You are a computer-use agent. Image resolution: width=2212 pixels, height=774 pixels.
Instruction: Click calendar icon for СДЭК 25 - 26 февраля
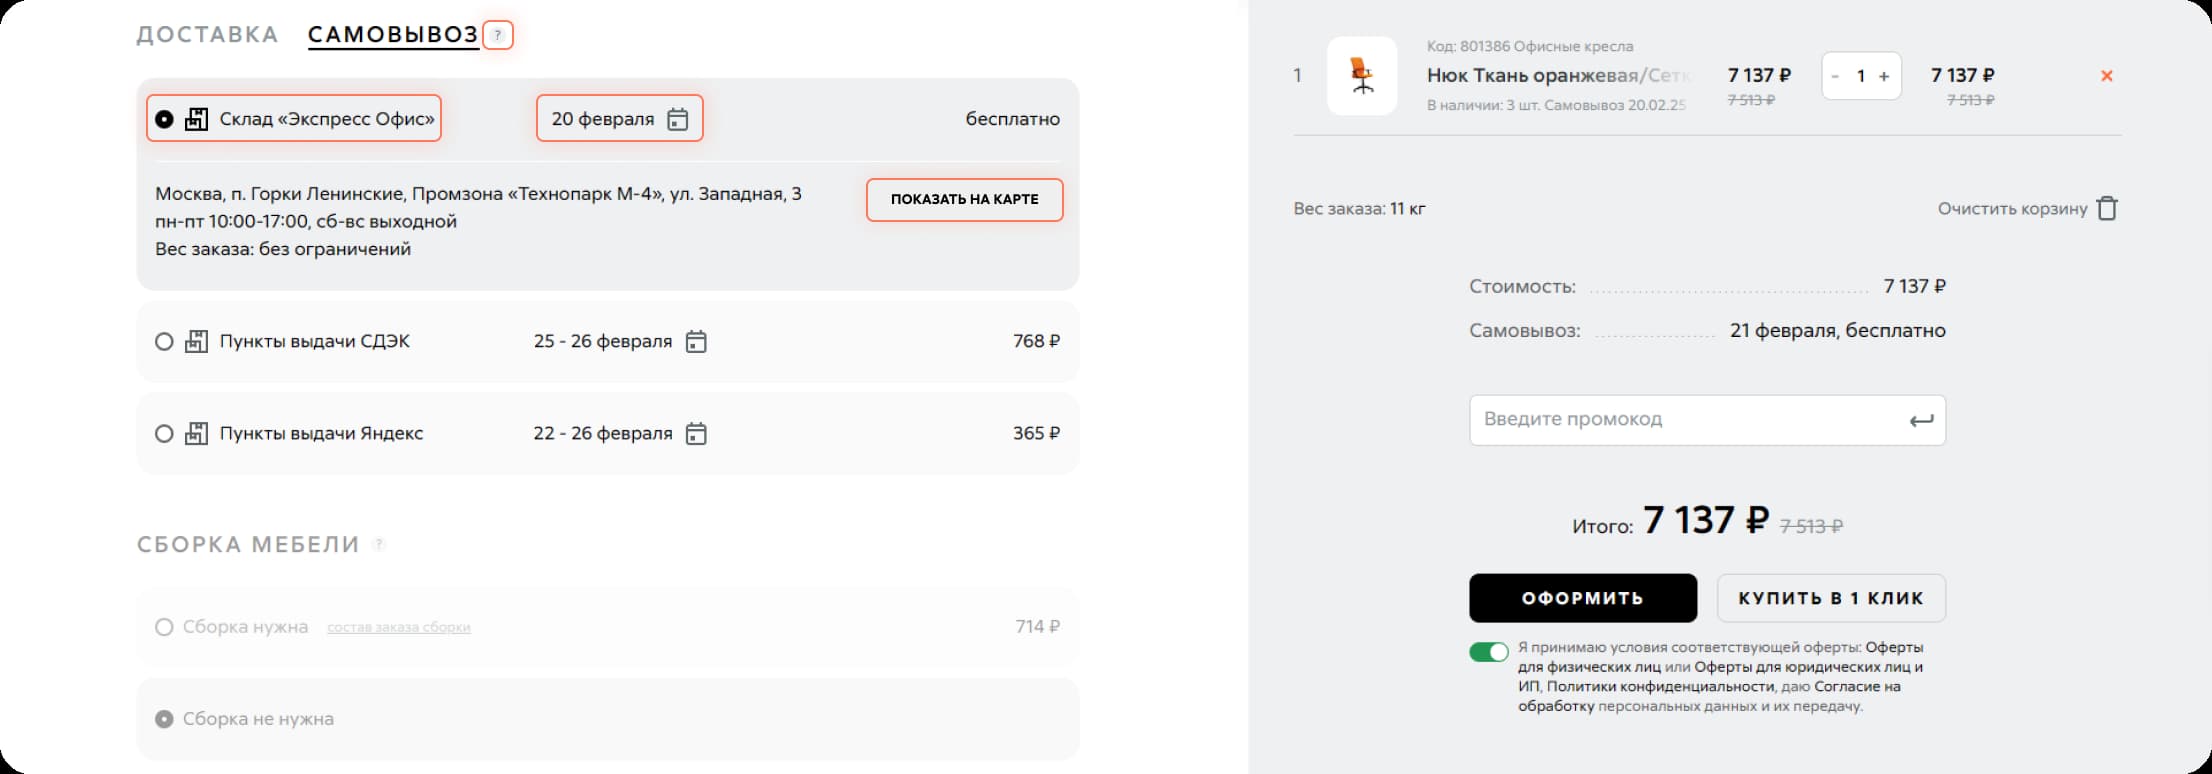point(696,342)
